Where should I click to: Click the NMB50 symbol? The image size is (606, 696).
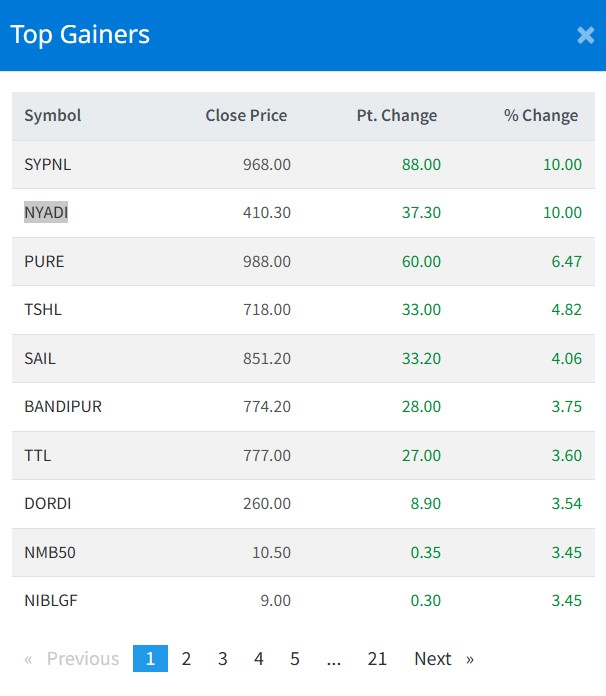(47, 552)
